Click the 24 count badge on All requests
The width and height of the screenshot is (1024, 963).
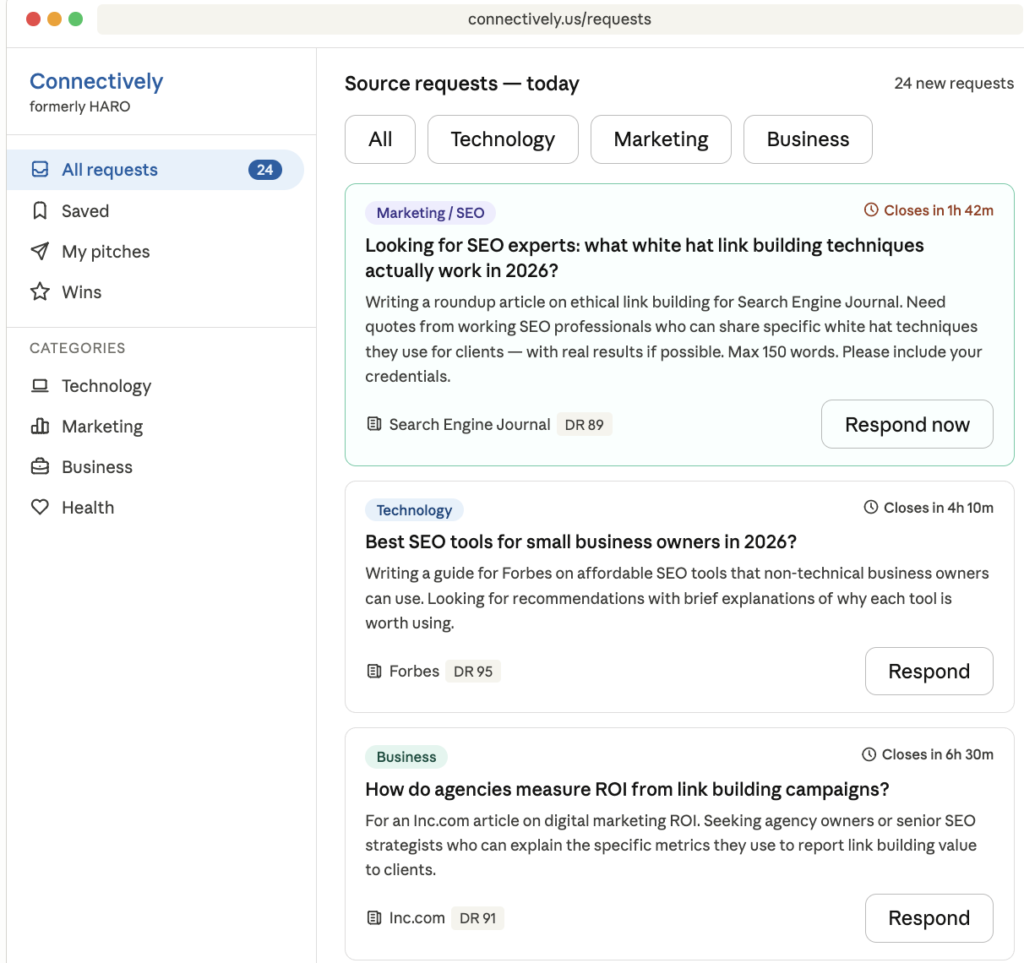(x=264, y=170)
